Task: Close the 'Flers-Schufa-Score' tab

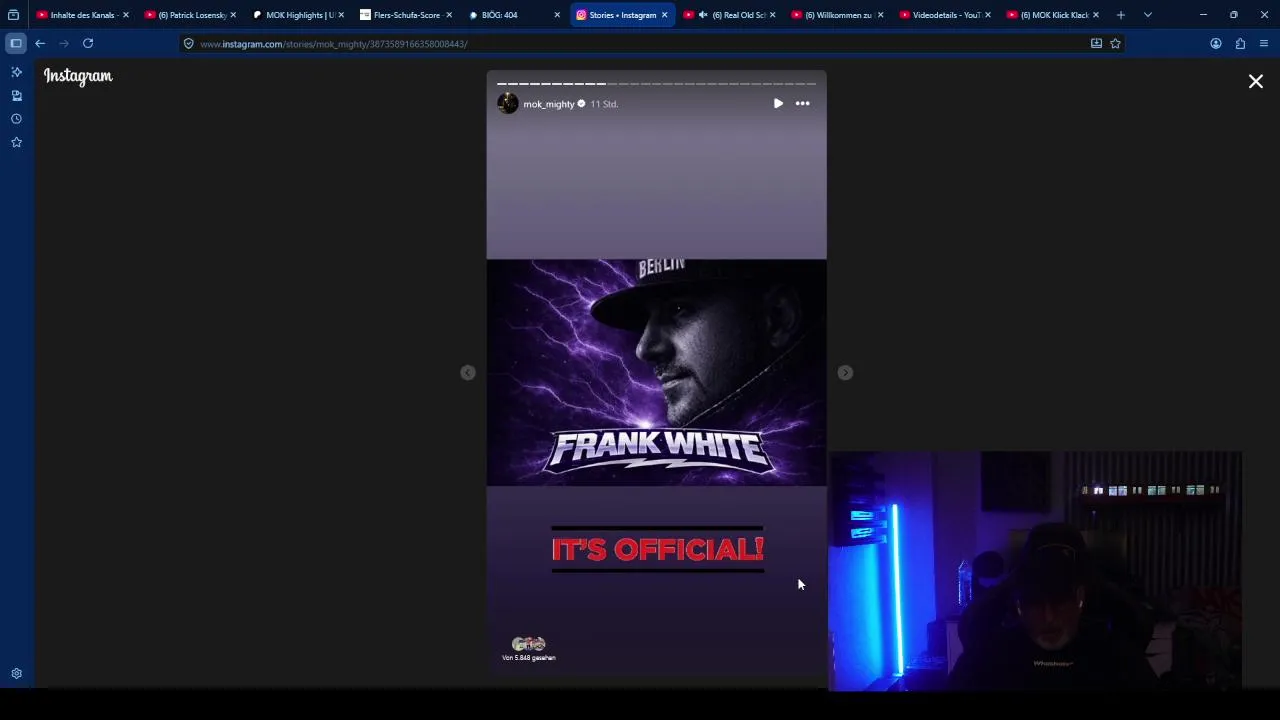Action: [x=449, y=15]
